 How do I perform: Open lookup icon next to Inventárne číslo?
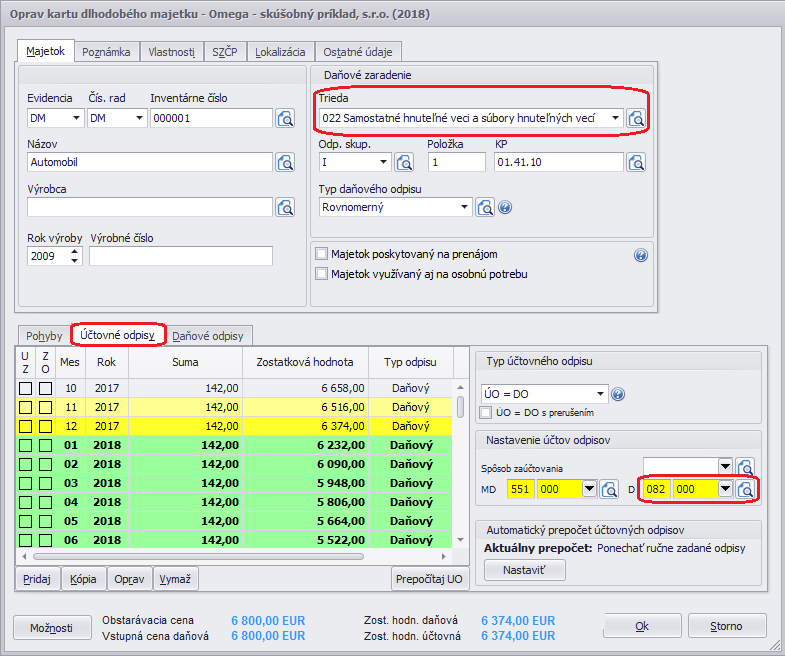285,119
